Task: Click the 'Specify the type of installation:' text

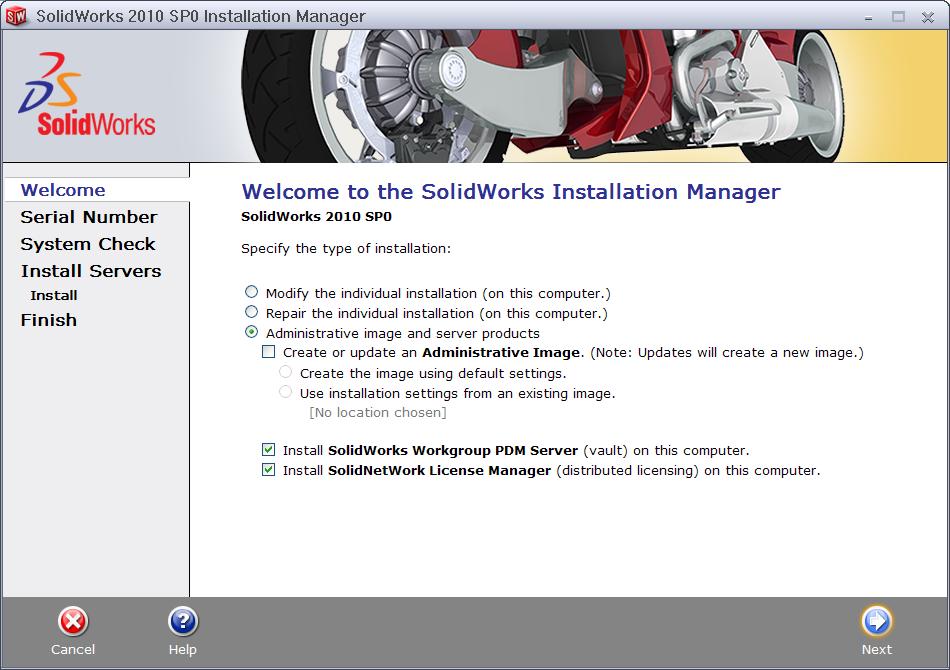Action: click(x=346, y=249)
